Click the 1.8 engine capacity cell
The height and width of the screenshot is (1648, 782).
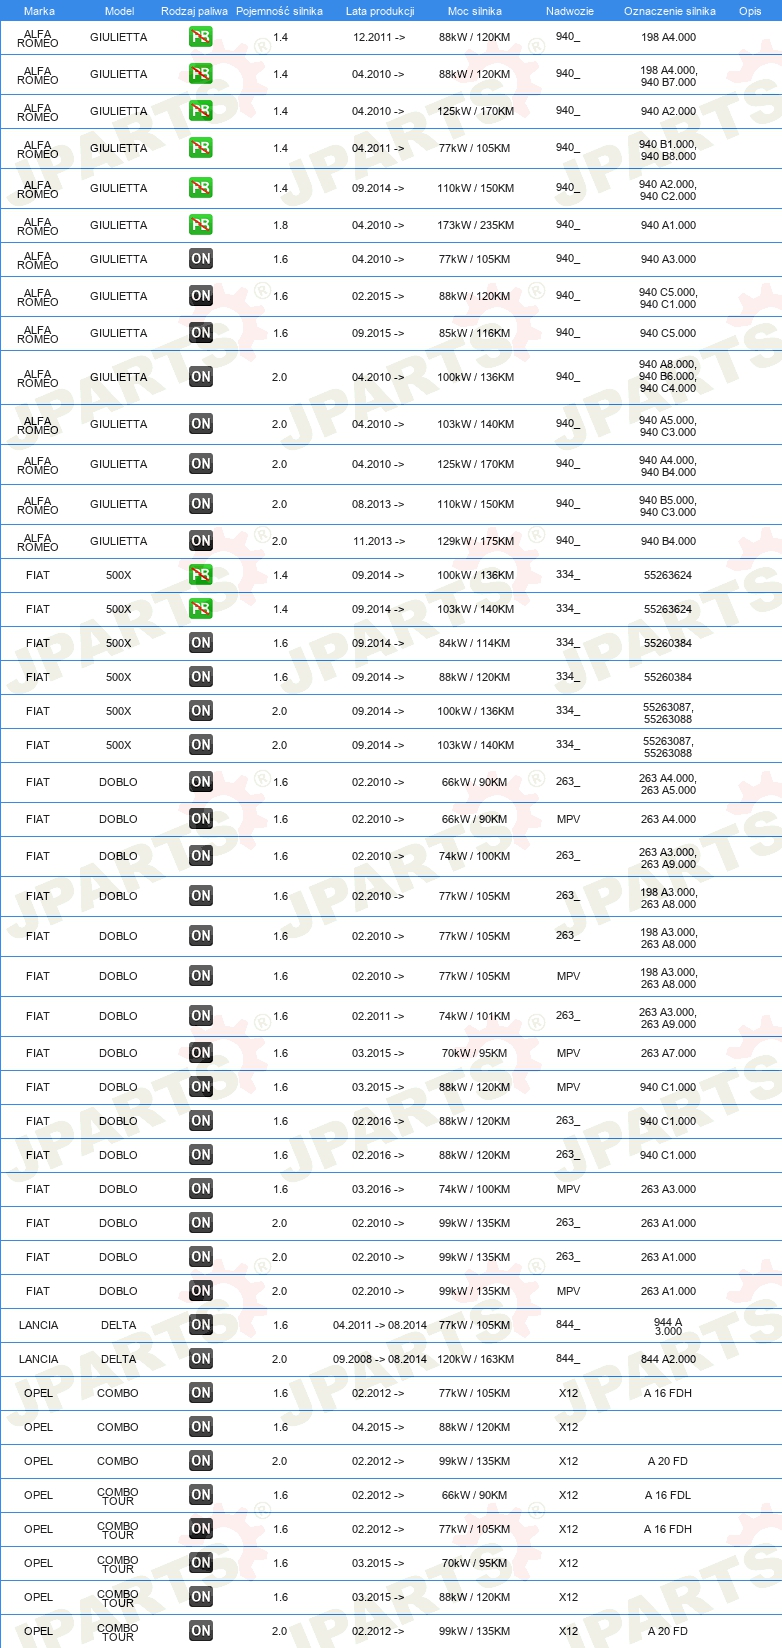[x=280, y=225]
